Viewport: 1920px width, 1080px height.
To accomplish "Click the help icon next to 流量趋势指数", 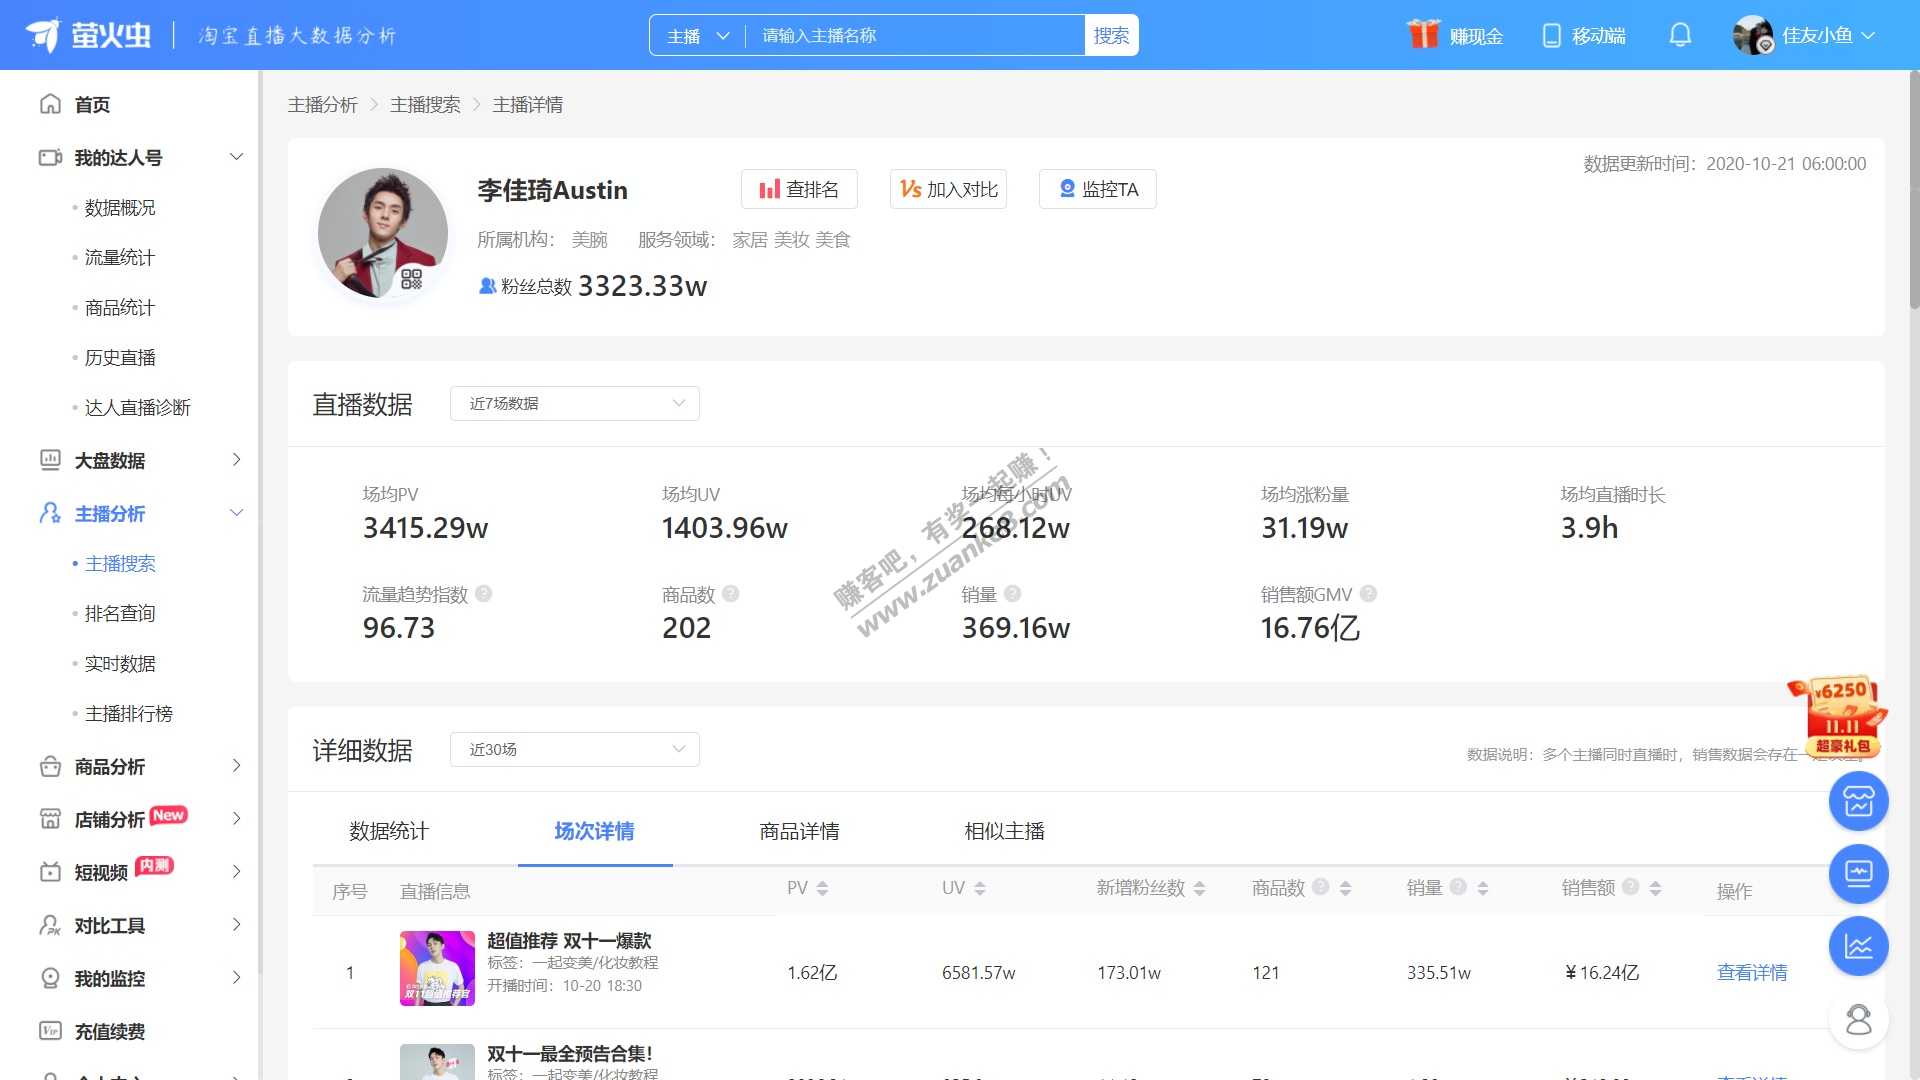I will click(484, 594).
